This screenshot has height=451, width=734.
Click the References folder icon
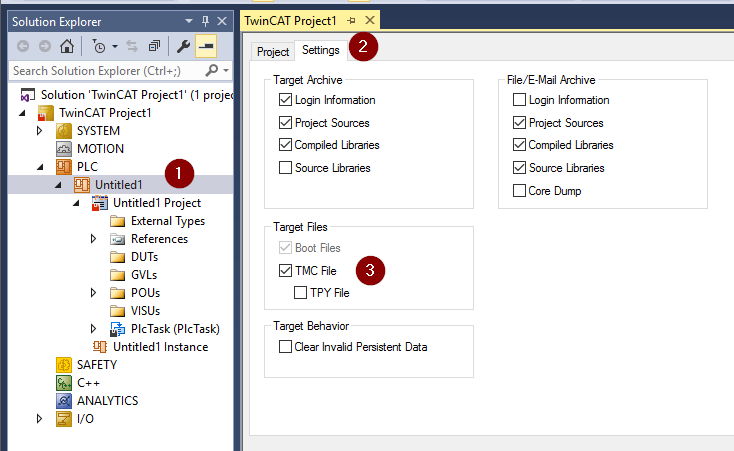point(117,239)
